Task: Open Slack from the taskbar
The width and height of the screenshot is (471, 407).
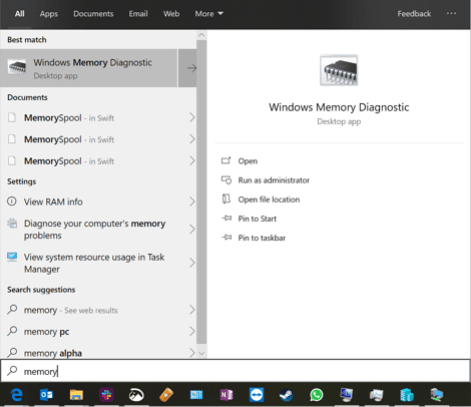Action: tap(106, 395)
